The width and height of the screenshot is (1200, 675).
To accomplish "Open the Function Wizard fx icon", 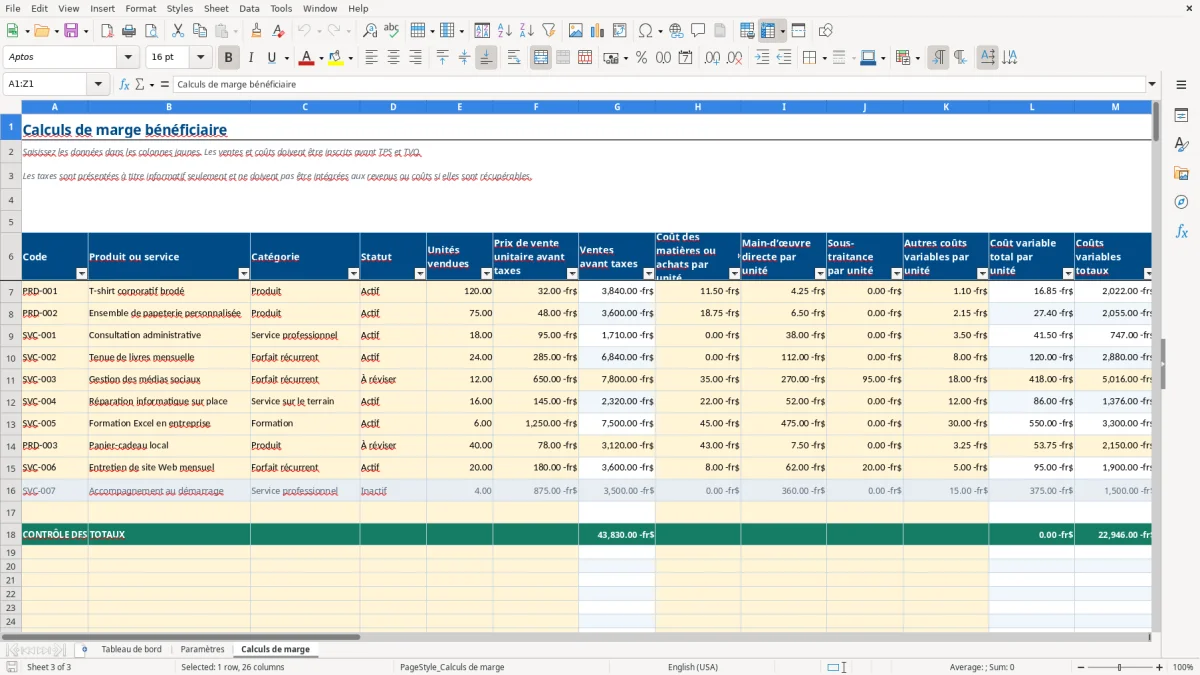I will pyautogui.click(x=124, y=84).
